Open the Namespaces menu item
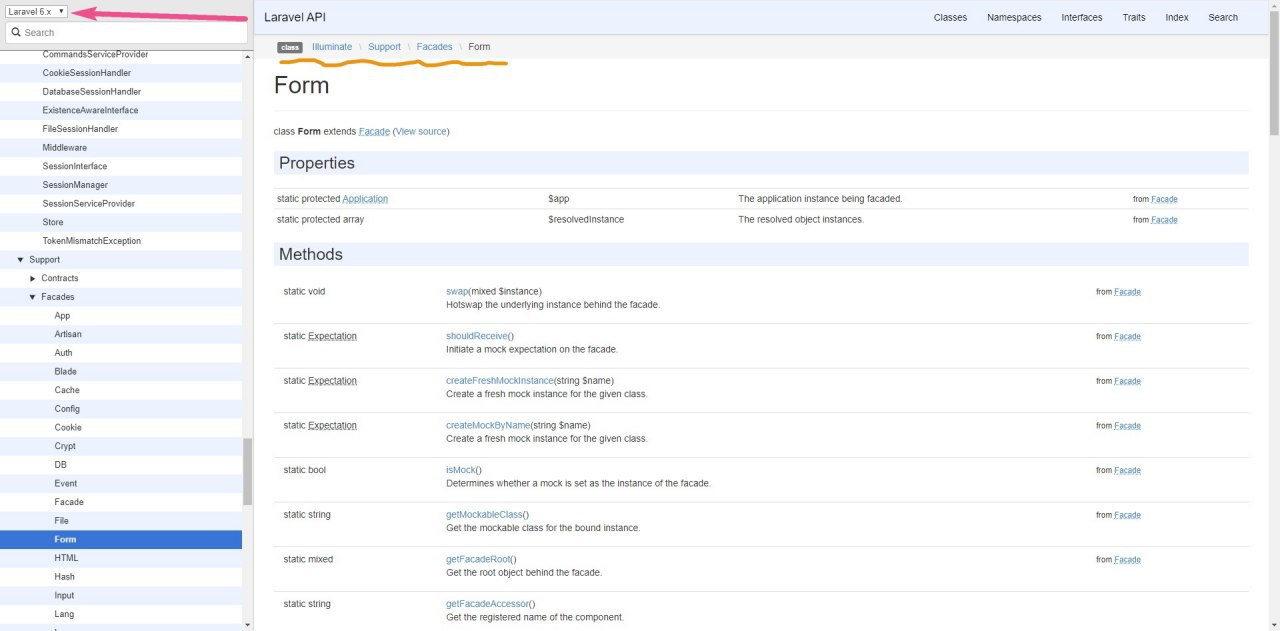 (x=1014, y=17)
